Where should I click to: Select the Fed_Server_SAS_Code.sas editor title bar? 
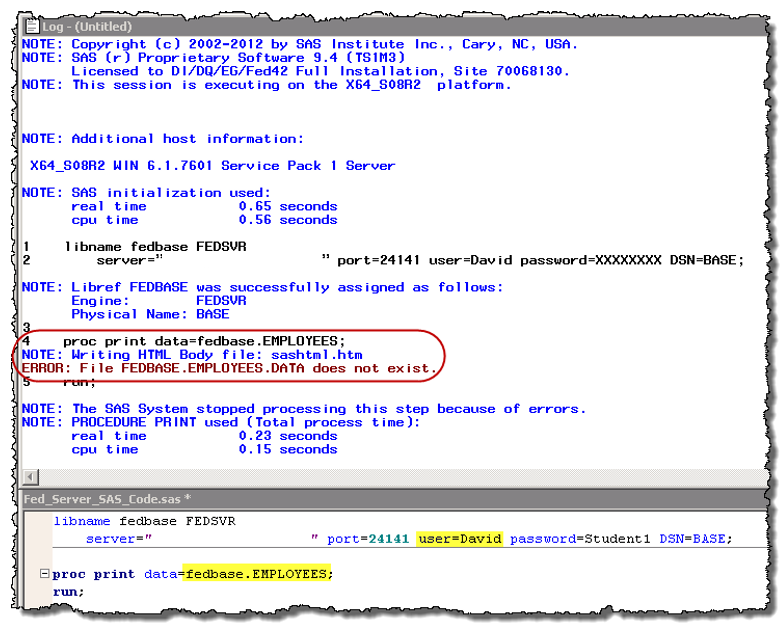click(100, 498)
